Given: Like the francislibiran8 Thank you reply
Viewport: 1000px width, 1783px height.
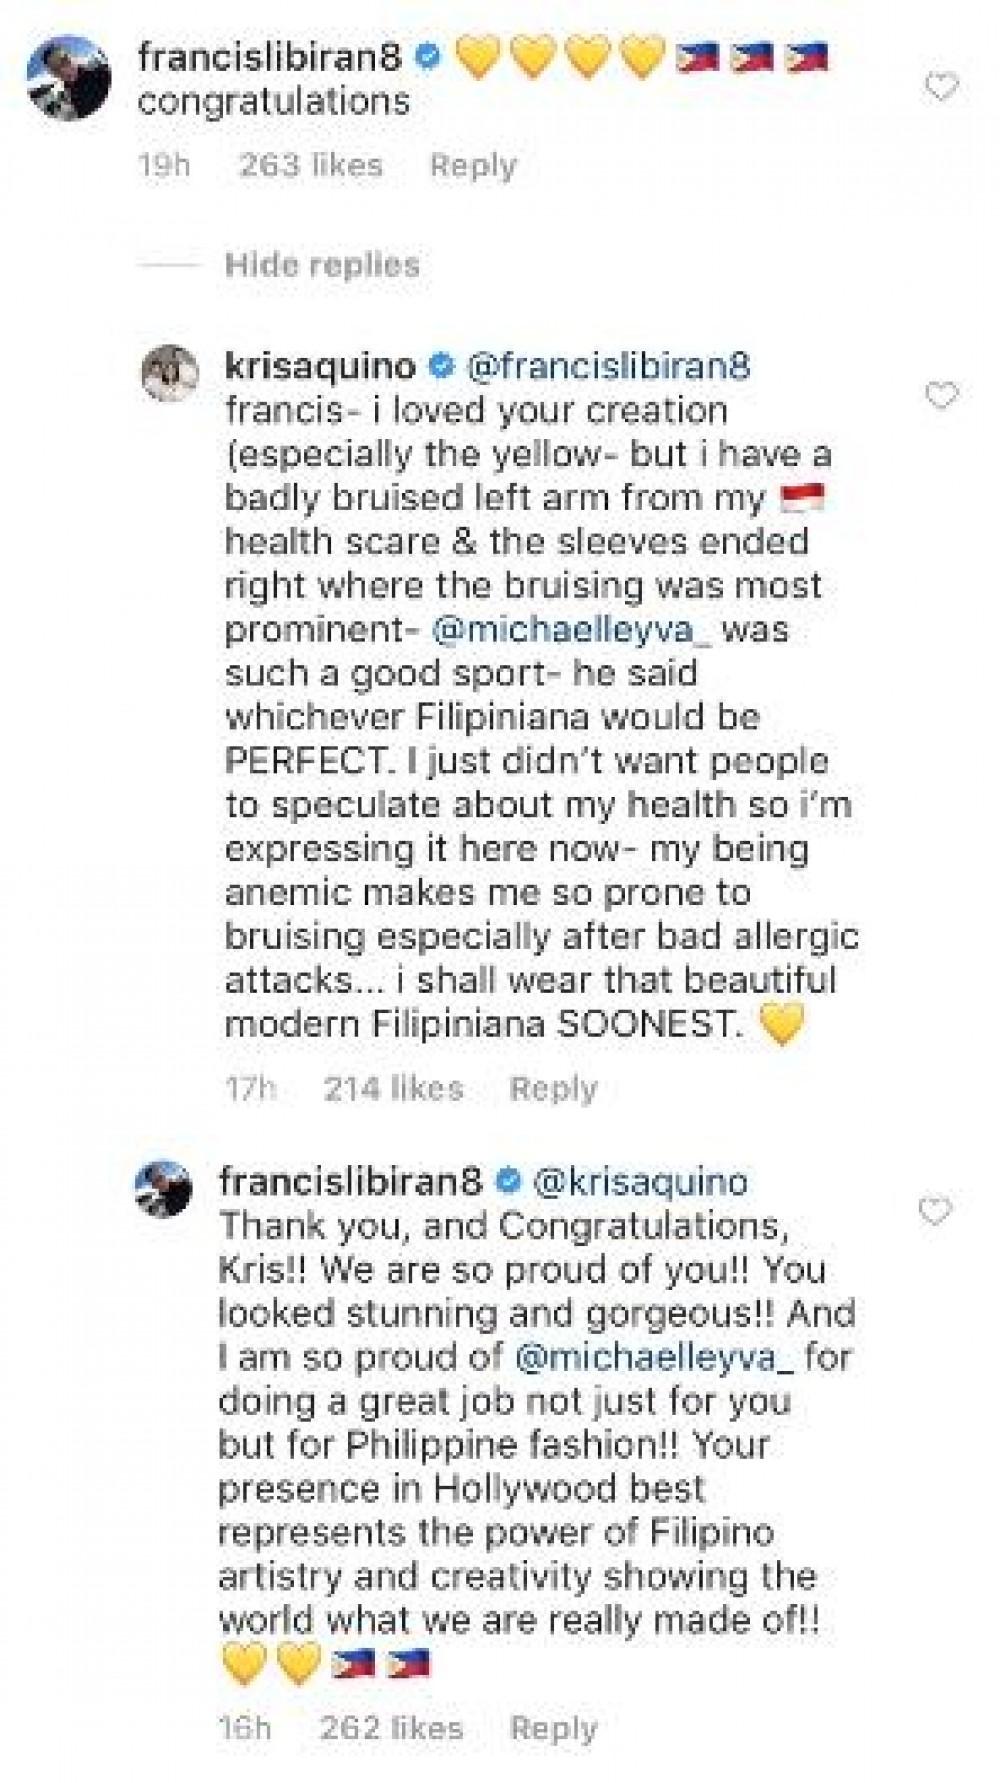Looking at the screenshot, I should coord(935,1212).
